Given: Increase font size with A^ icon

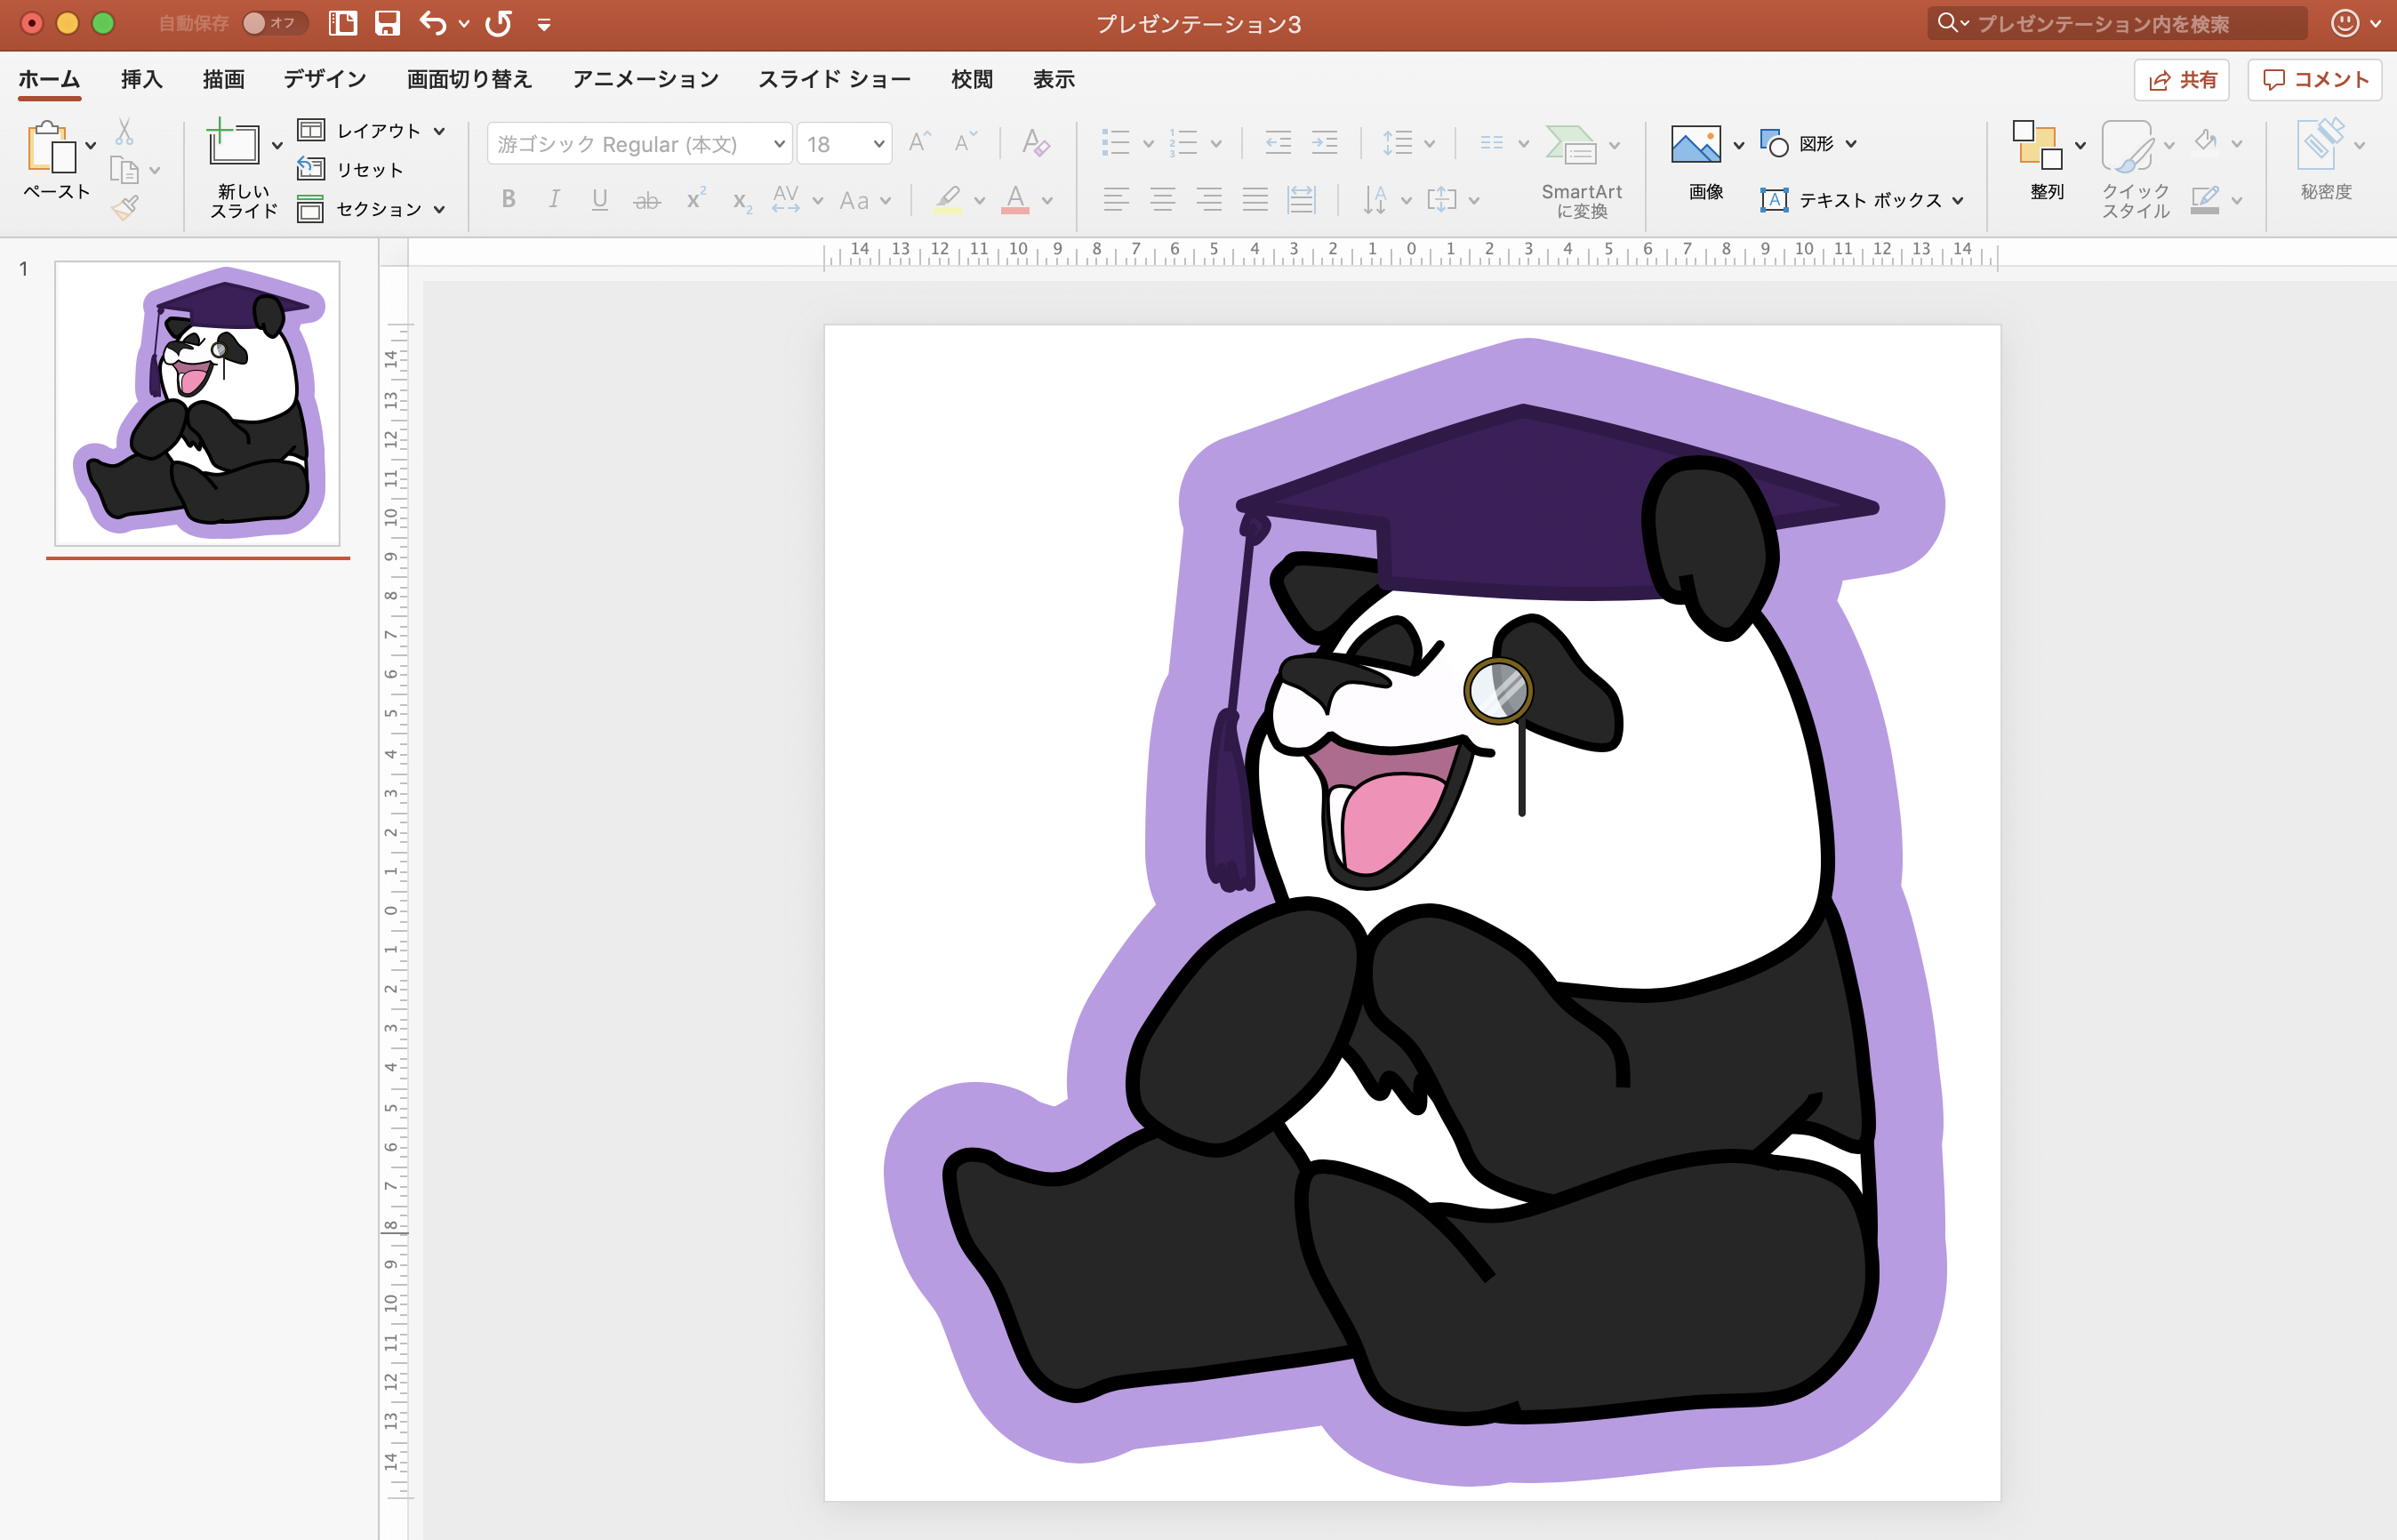Looking at the screenshot, I should coord(919,142).
